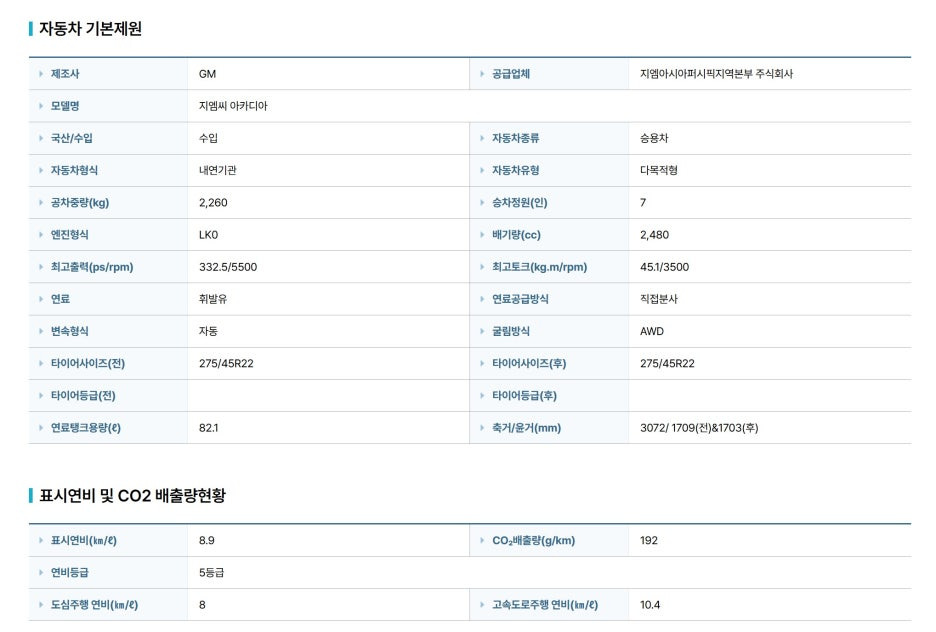Click the 최고토크(kg.m/rpm) label

pyautogui.click(x=540, y=267)
